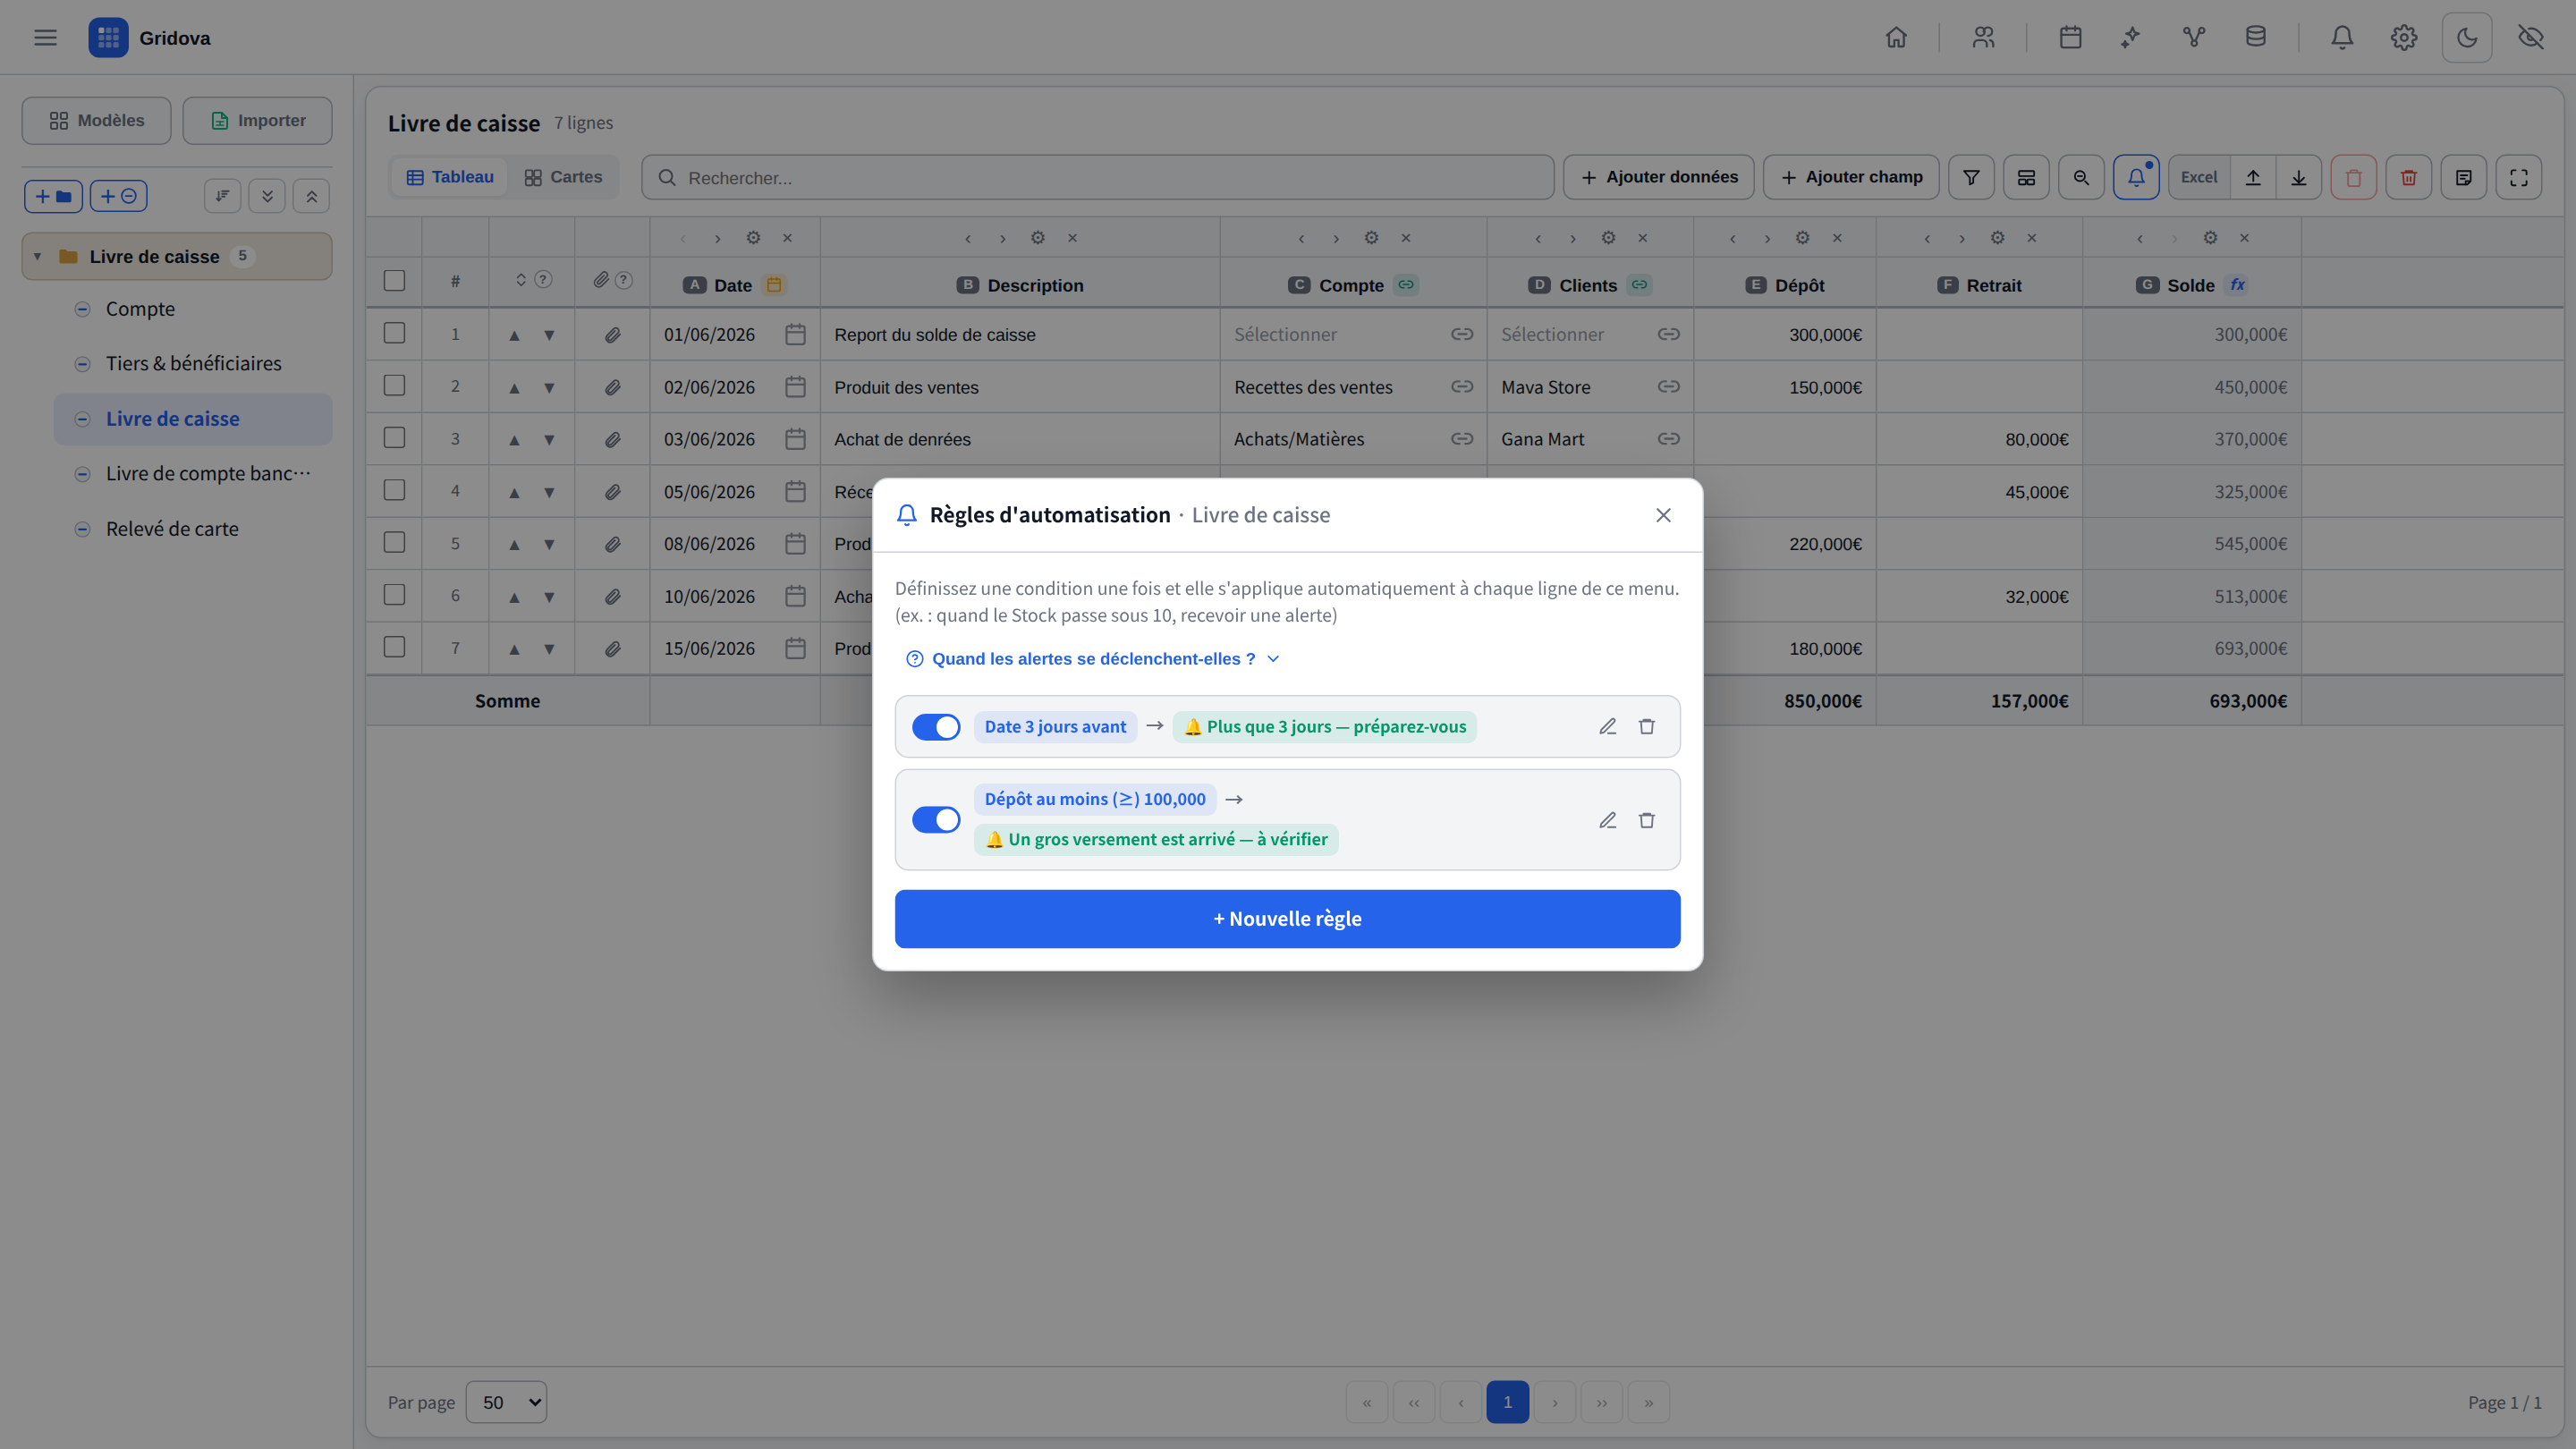
Task: Tick the checkbox for row 3
Action: pos(394,438)
